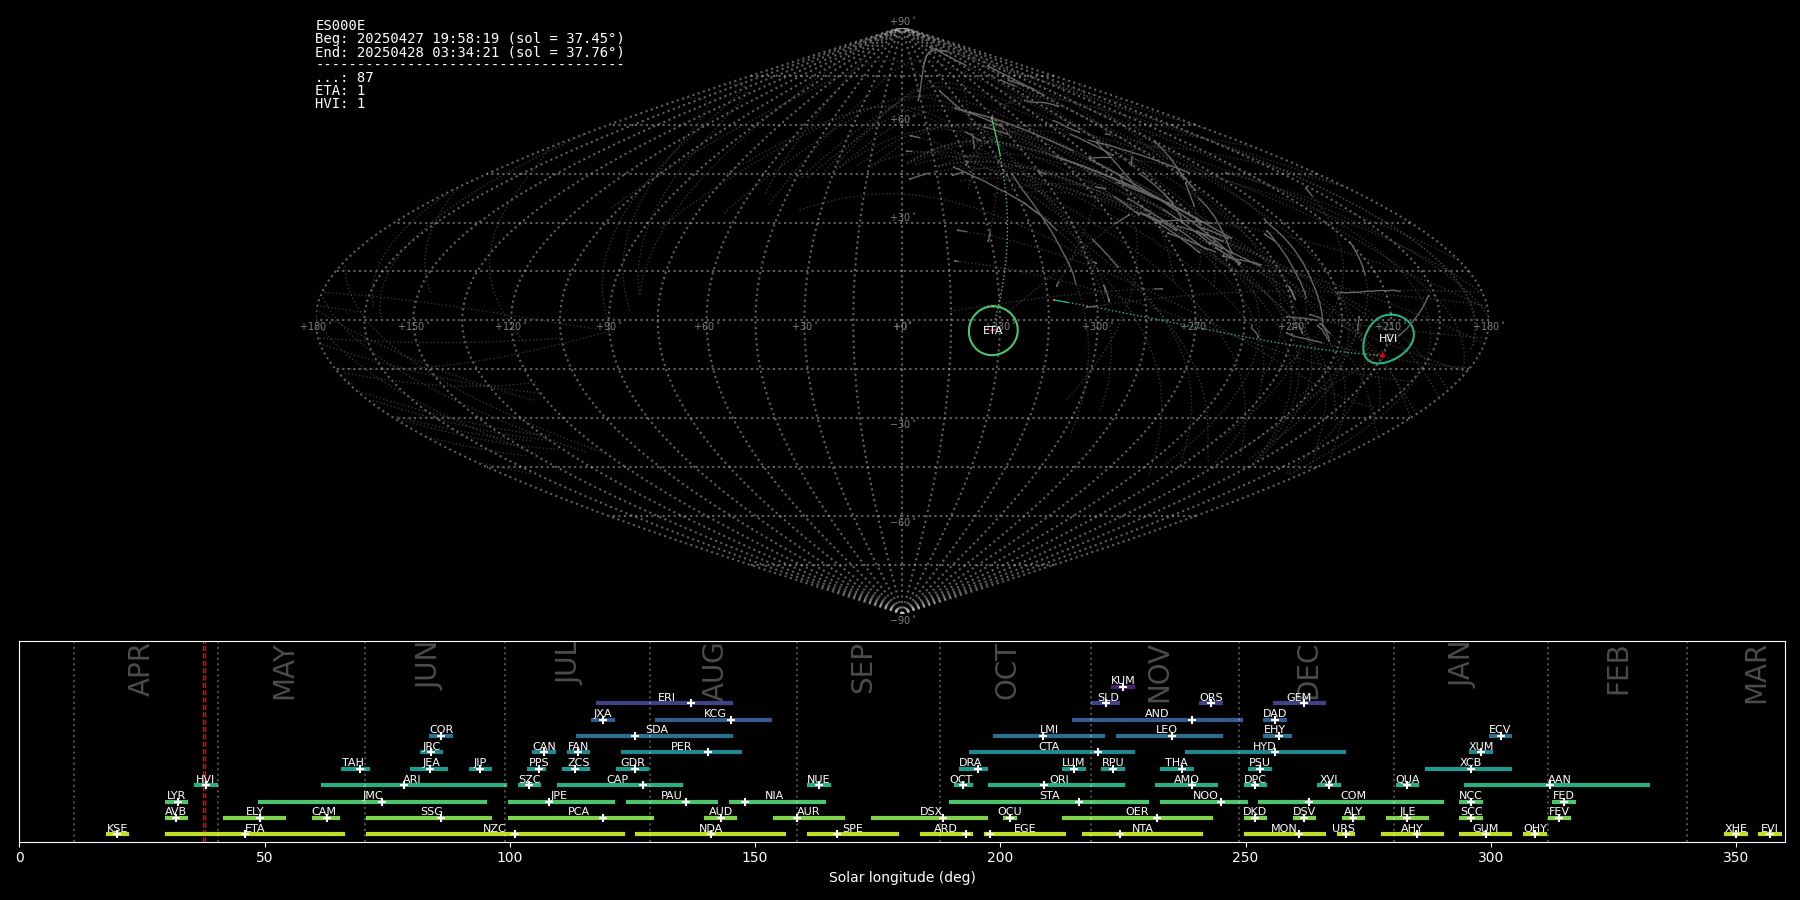Click the XHE shower label in timeline

coord(1736,829)
